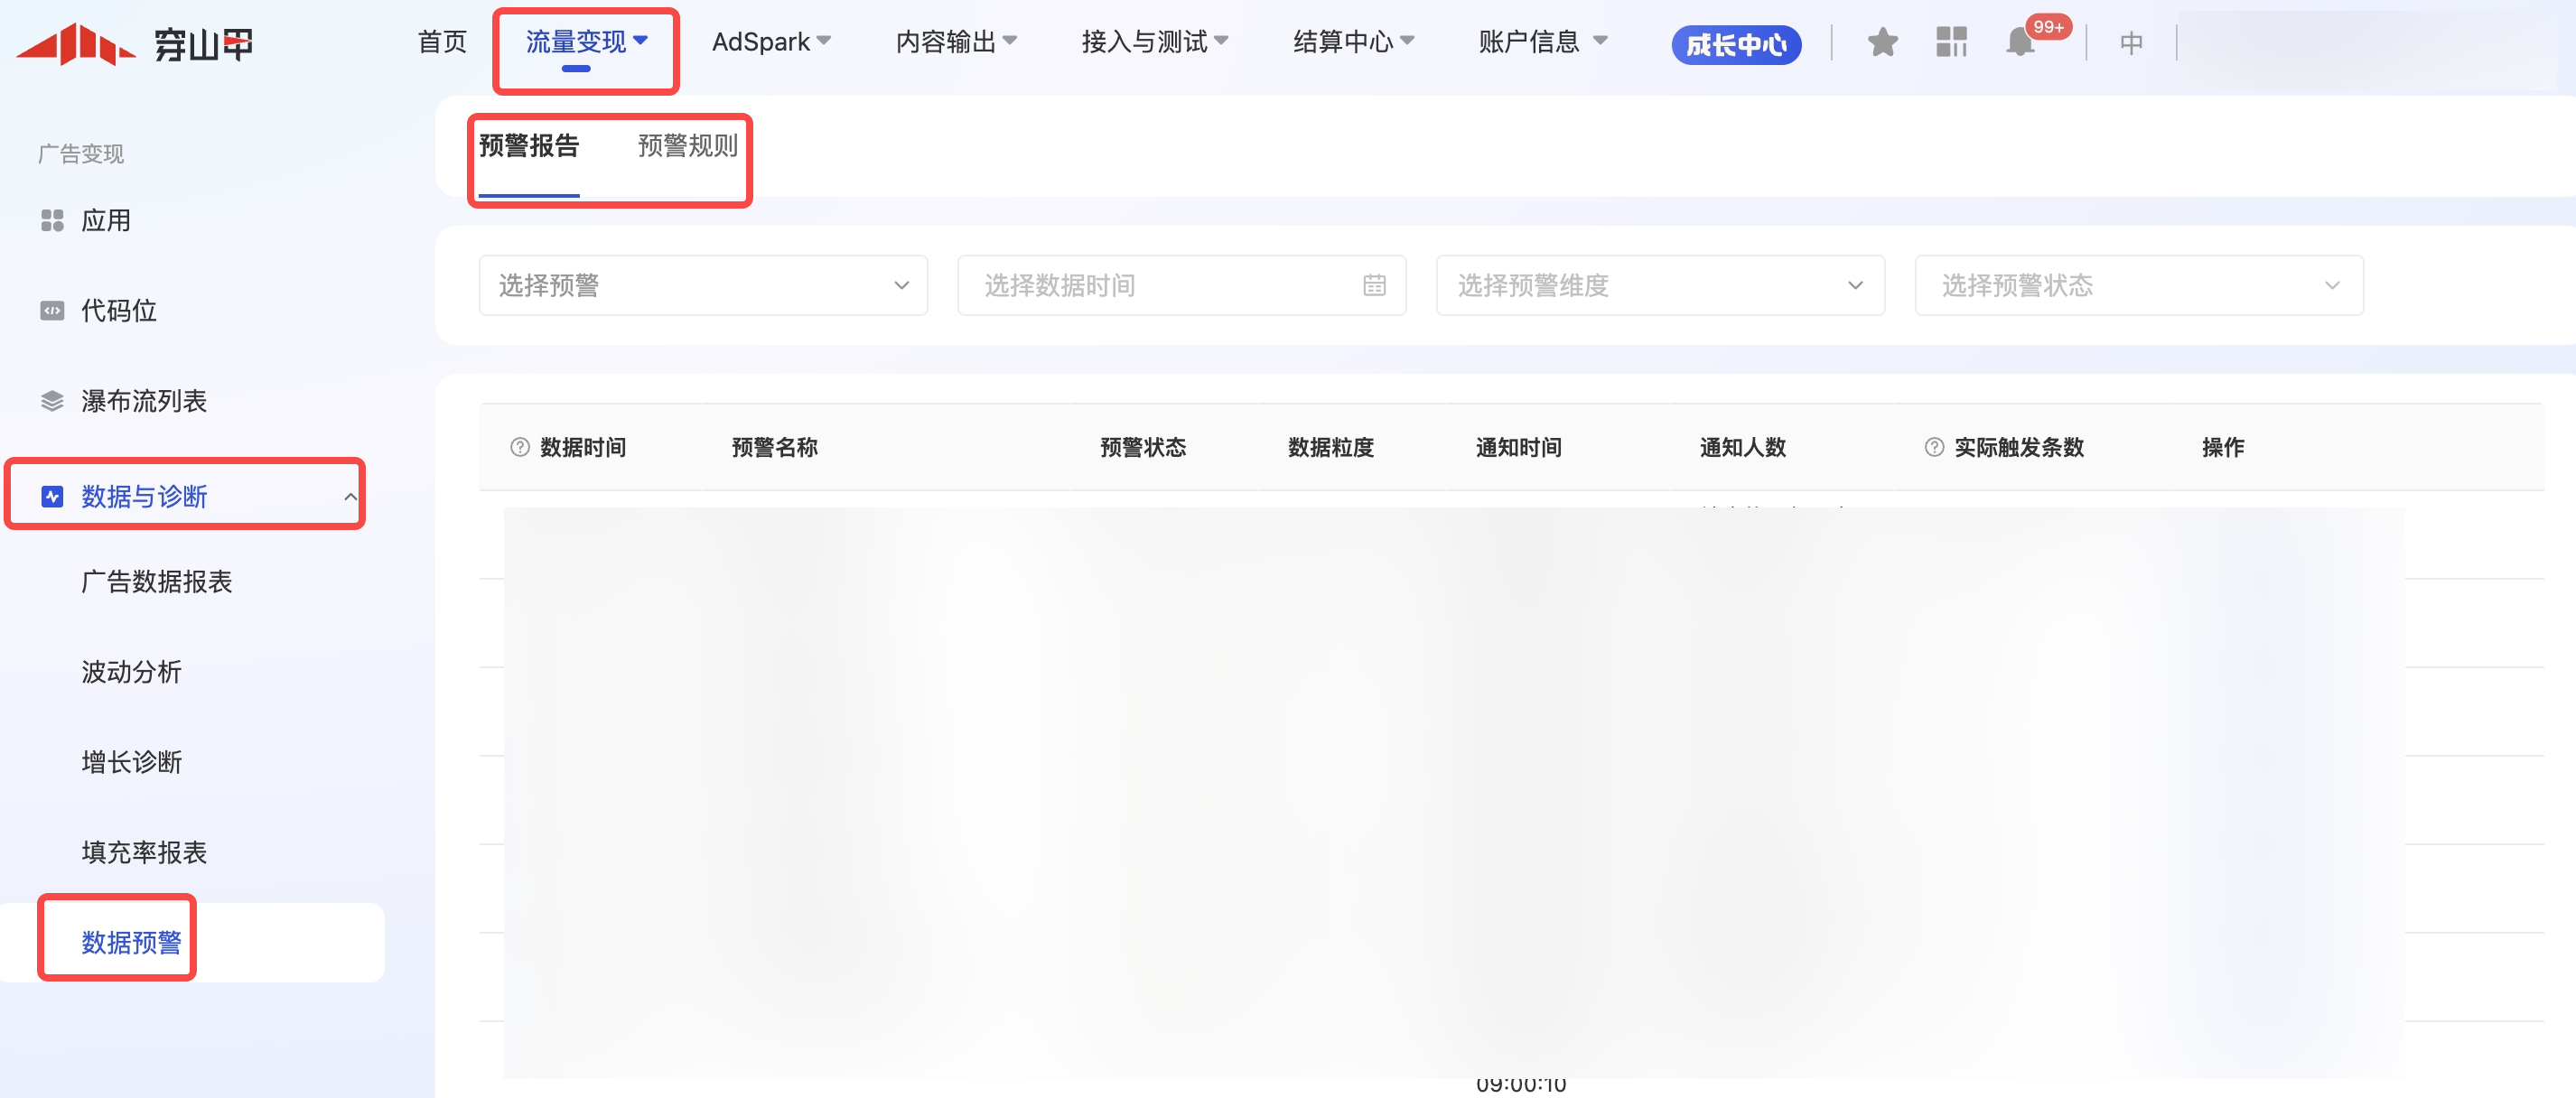Switch language using 中 toggle
This screenshot has width=2576, height=1098.
point(2130,43)
